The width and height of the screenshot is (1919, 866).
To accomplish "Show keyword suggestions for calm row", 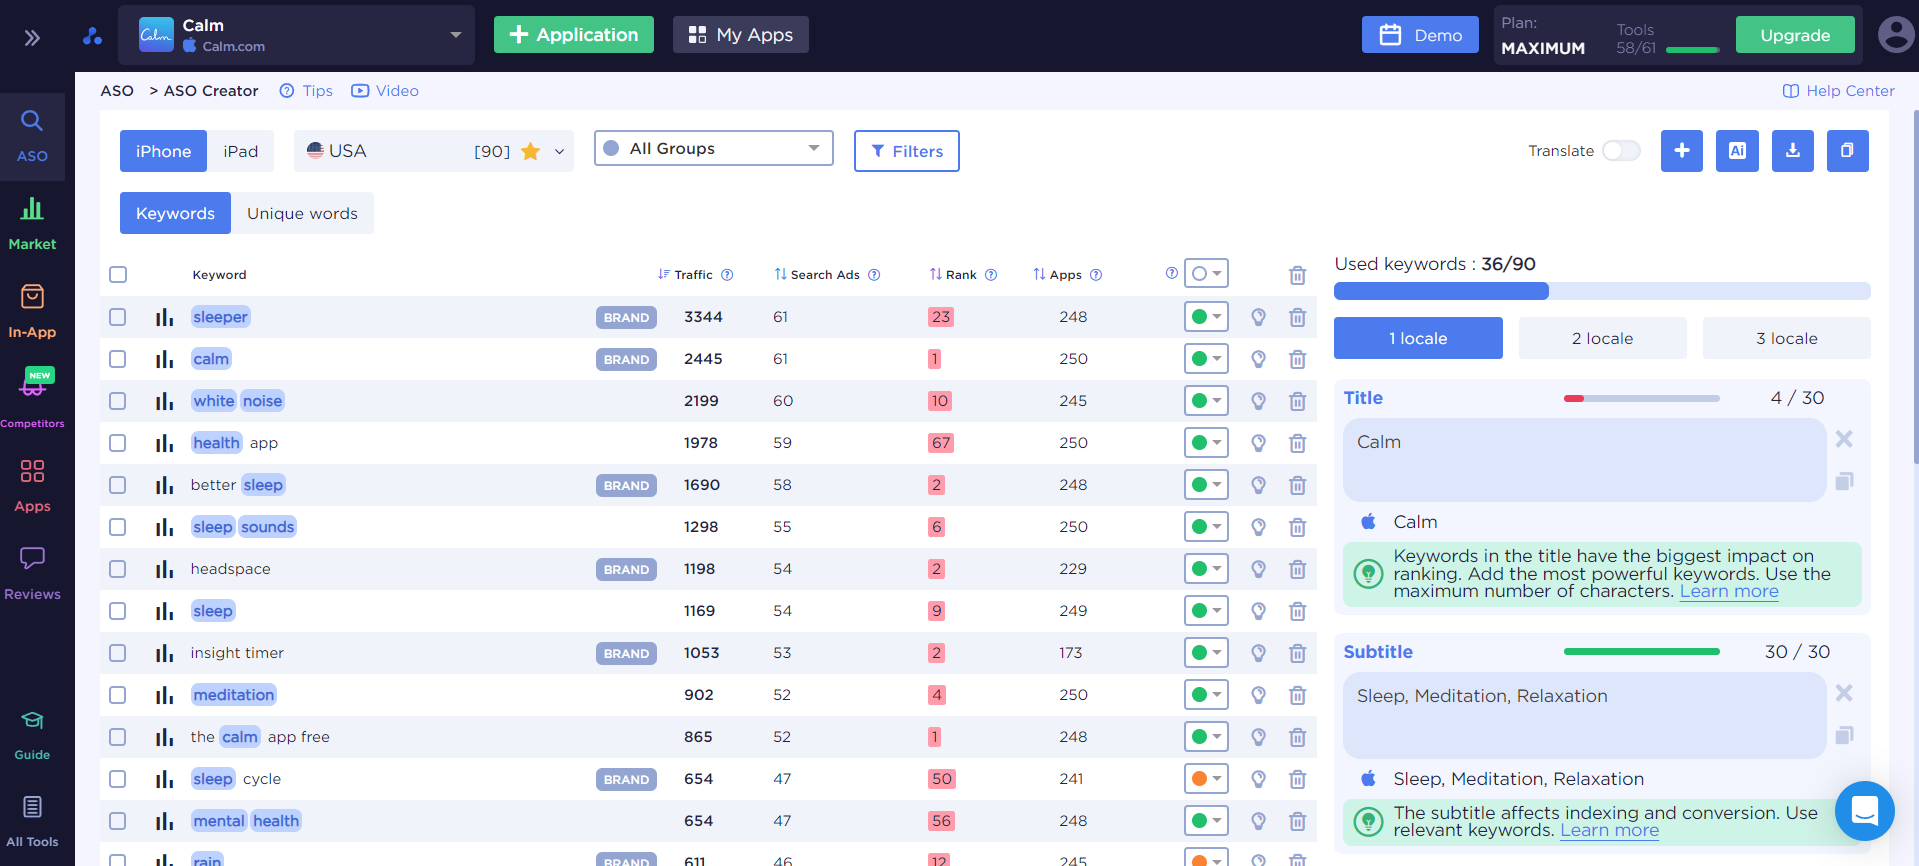I will pyautogui.click(x=1259, y=359).
